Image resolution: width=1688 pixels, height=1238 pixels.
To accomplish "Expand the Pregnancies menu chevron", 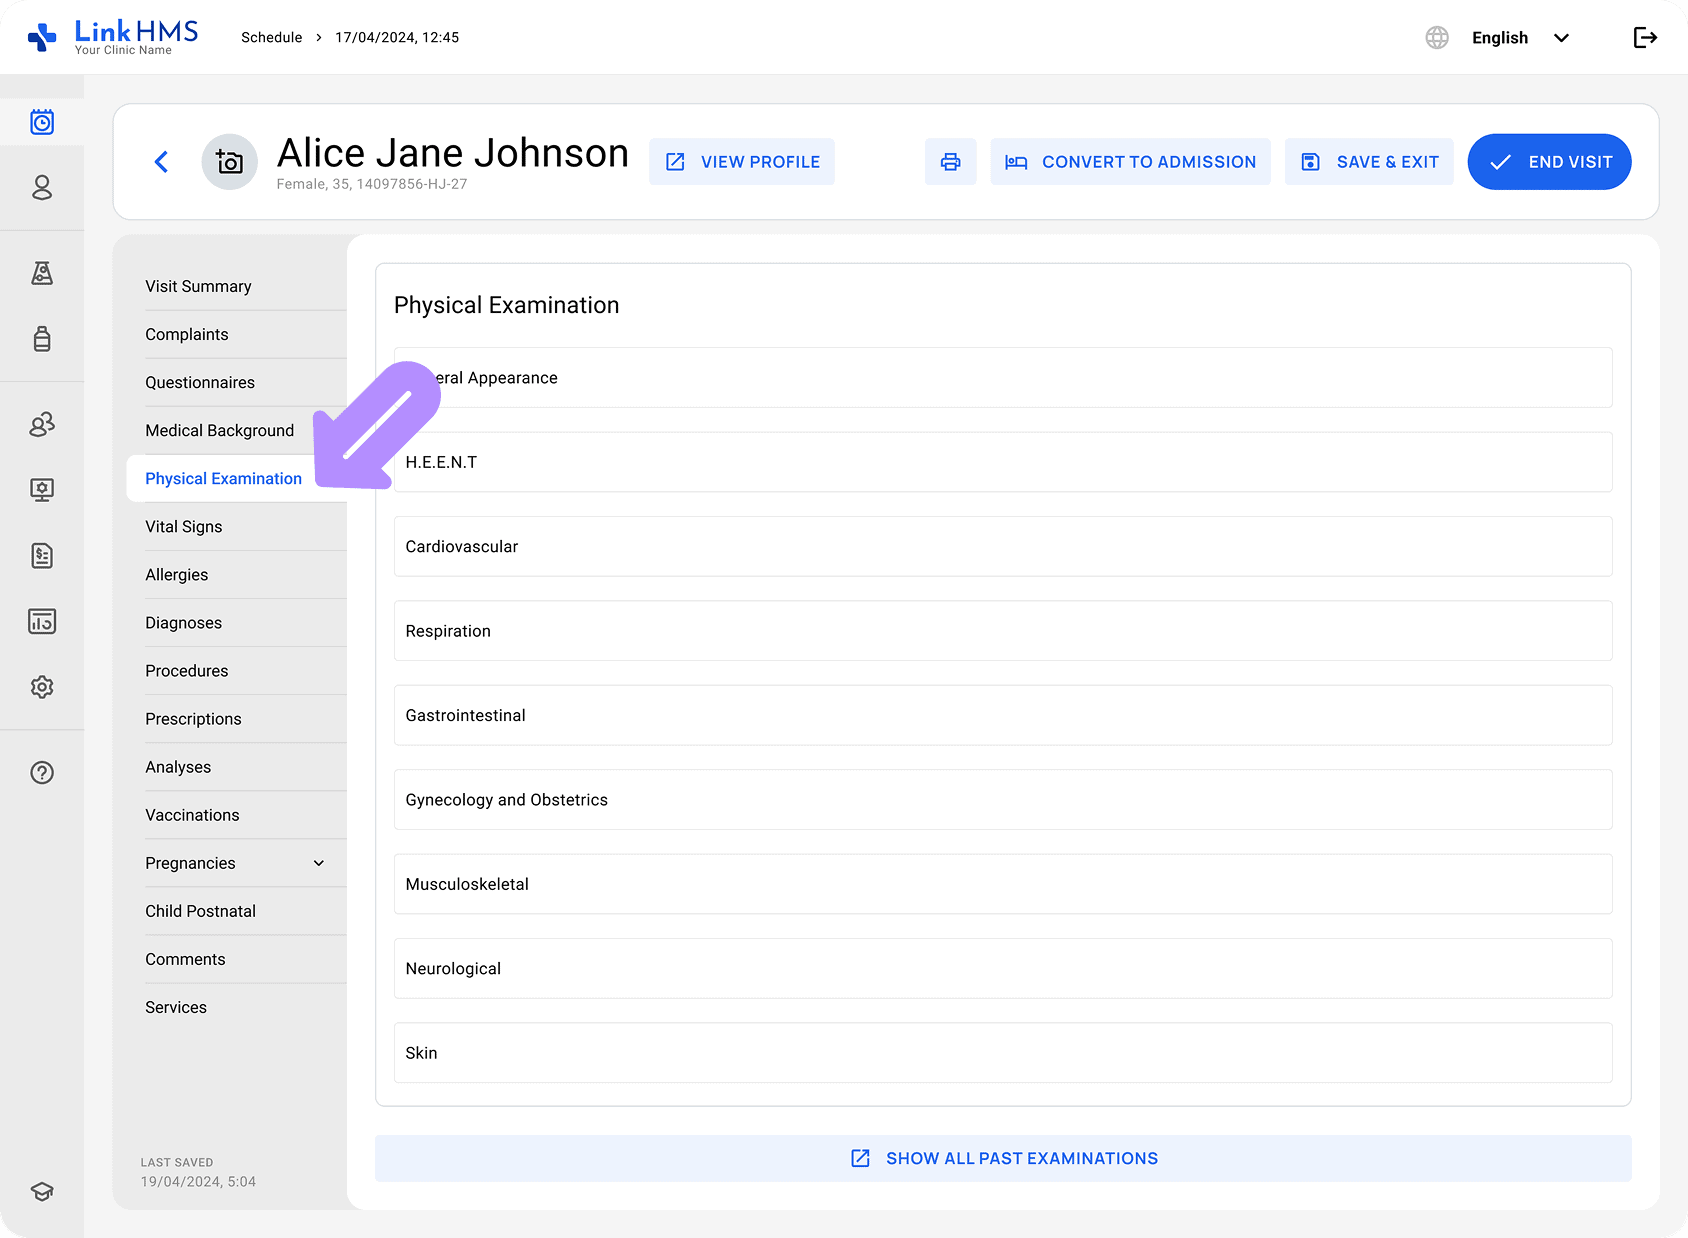I will pyautogui.click(x=319, y=863).
